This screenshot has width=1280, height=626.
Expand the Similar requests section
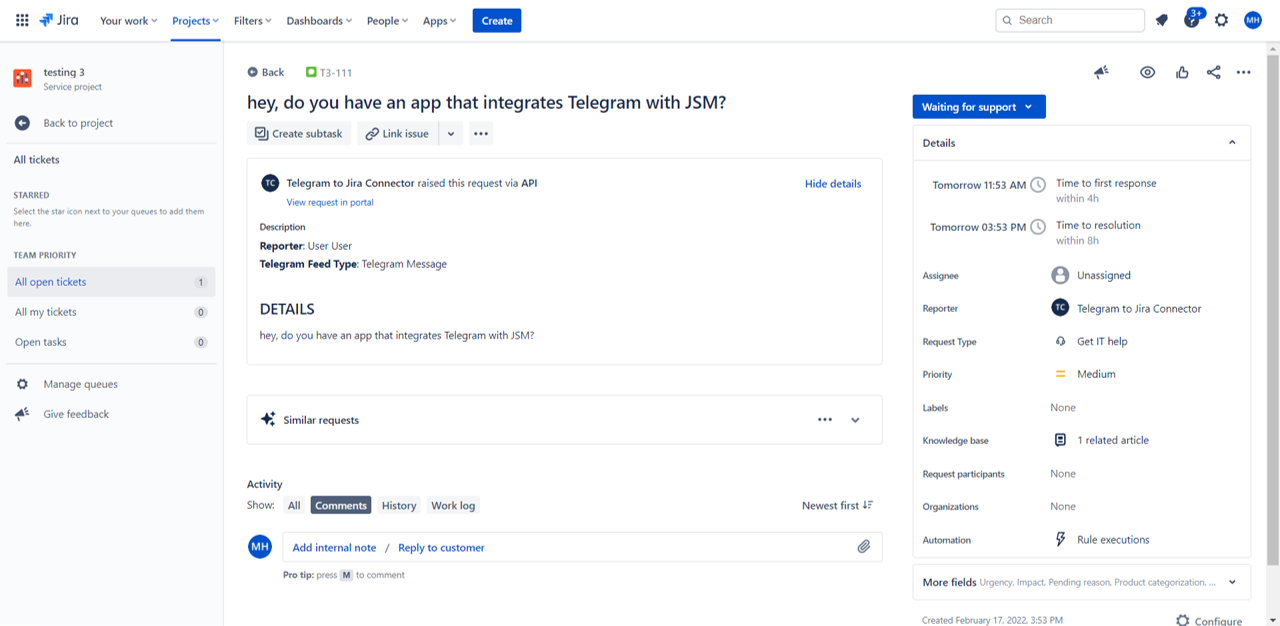point(855,420)
